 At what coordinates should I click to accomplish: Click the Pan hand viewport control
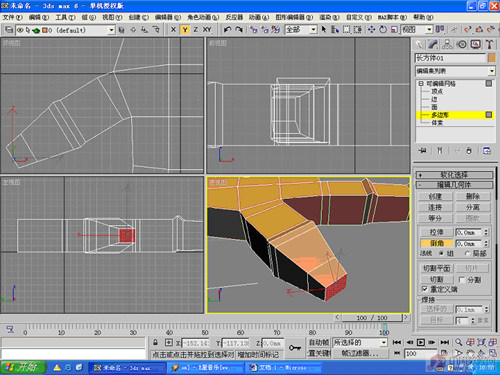click(470, 353)
